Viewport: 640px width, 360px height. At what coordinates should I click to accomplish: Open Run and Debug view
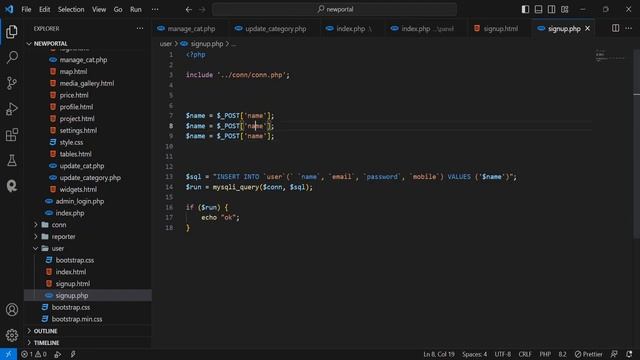12,109
